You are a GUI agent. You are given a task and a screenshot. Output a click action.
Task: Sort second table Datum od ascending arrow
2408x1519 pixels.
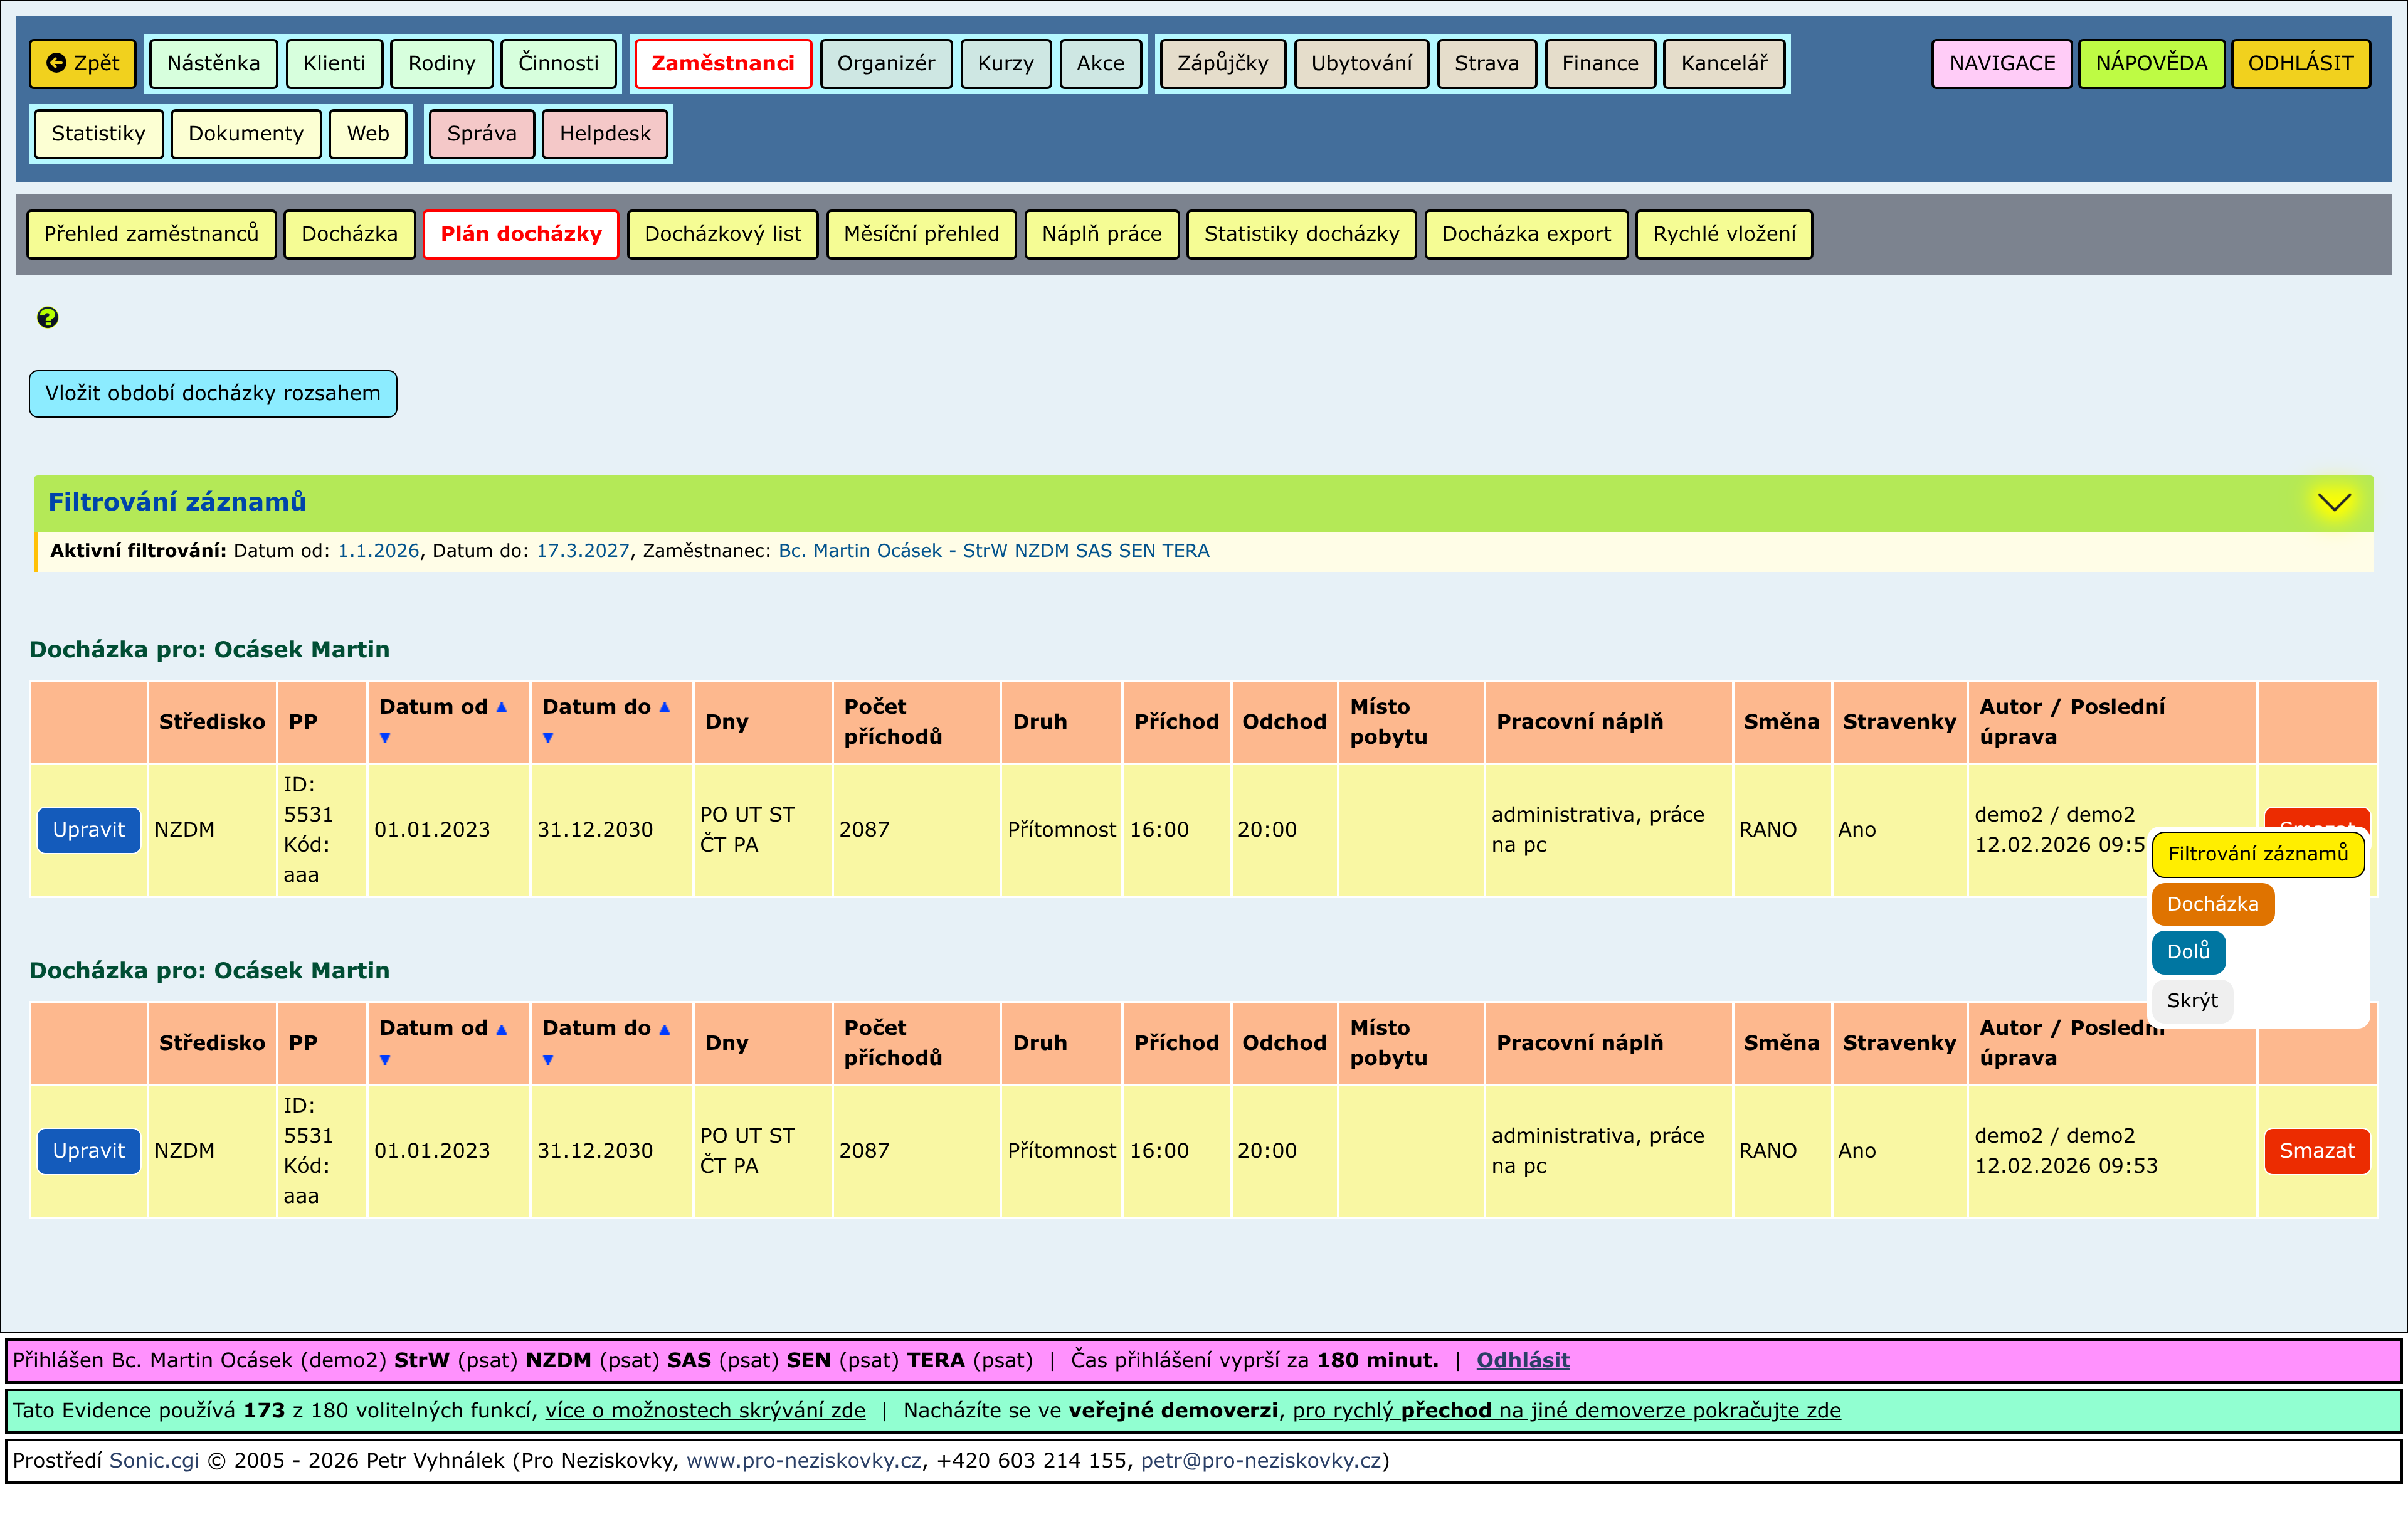(x=502, y=1029)
